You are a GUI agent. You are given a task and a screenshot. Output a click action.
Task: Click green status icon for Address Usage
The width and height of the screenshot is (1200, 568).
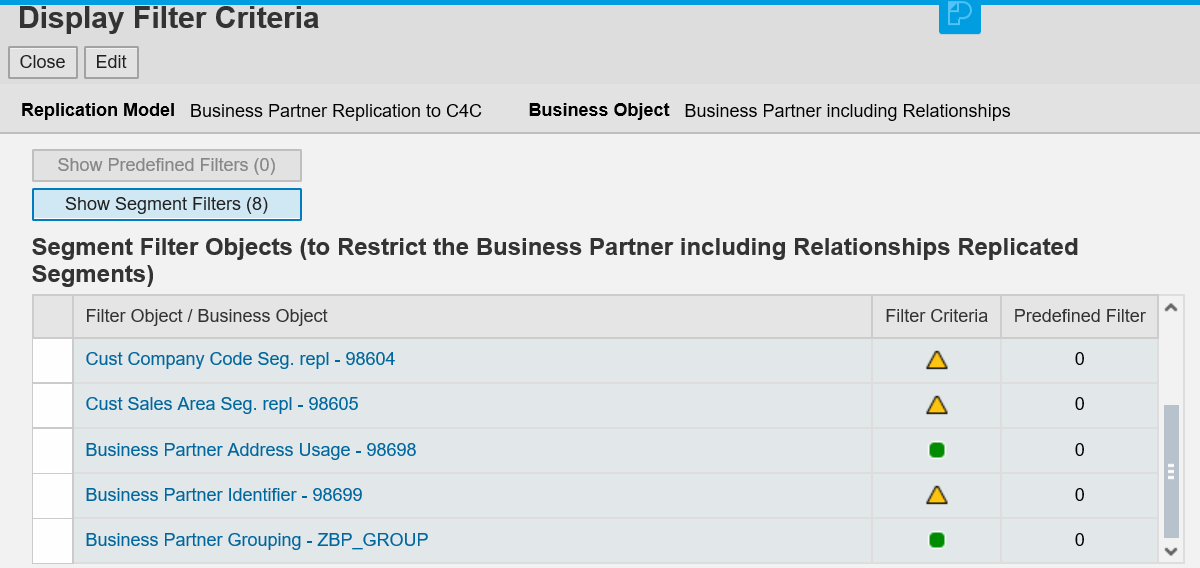[x=936, y=450]
